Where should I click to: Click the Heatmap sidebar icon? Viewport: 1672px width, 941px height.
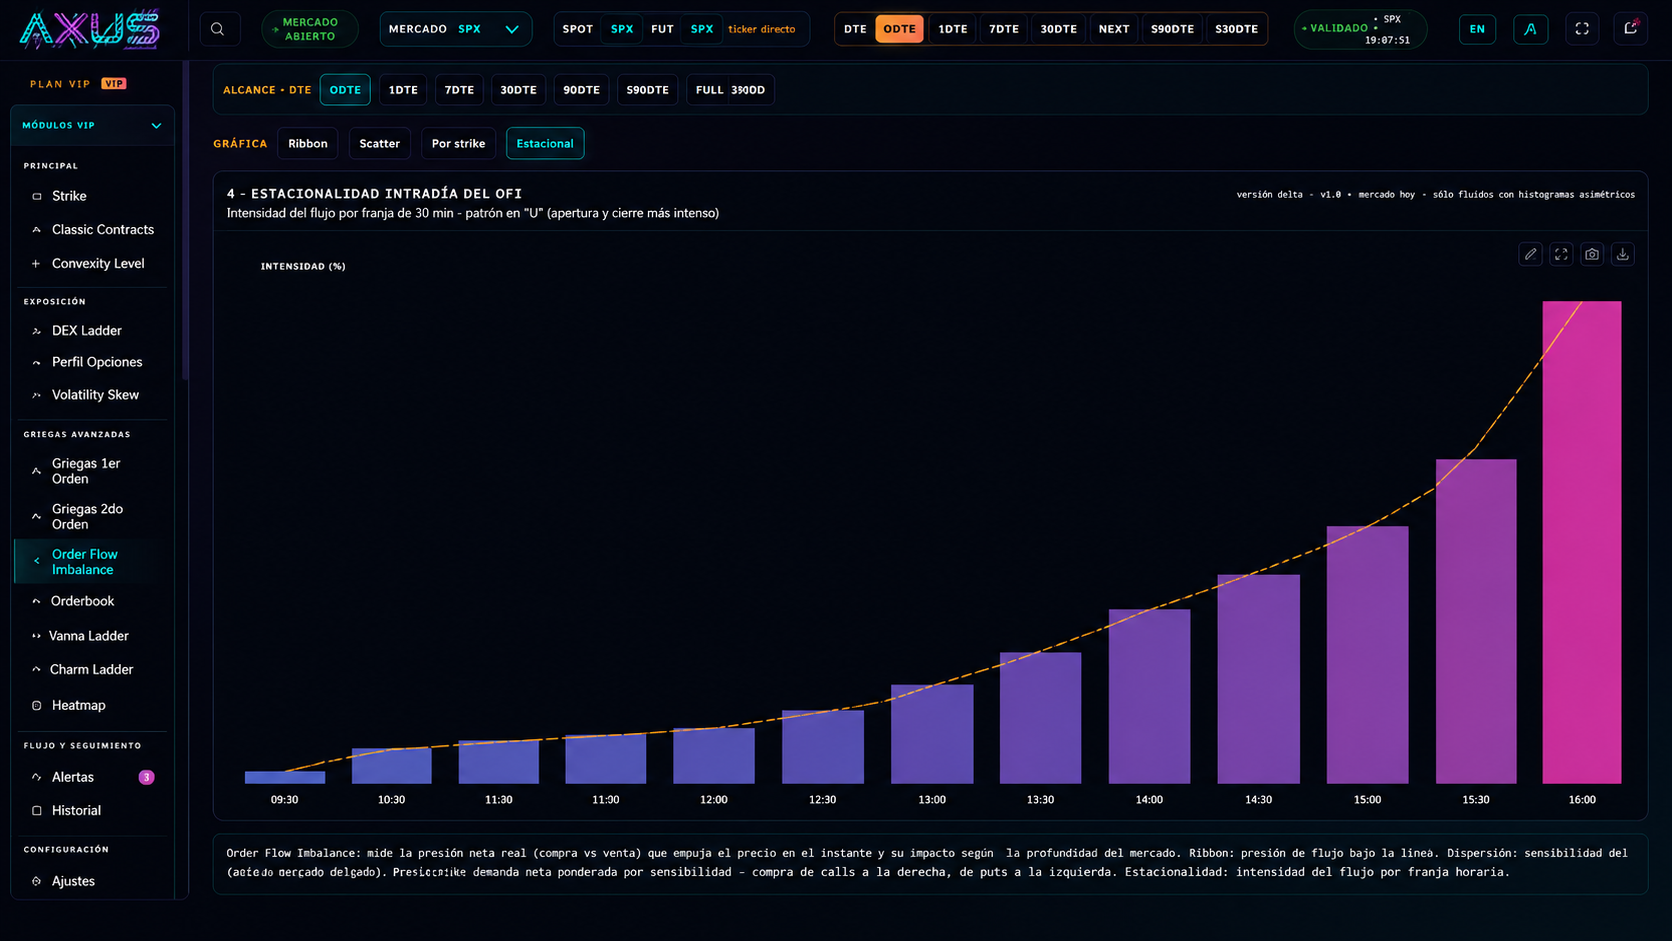pos(37,706)
